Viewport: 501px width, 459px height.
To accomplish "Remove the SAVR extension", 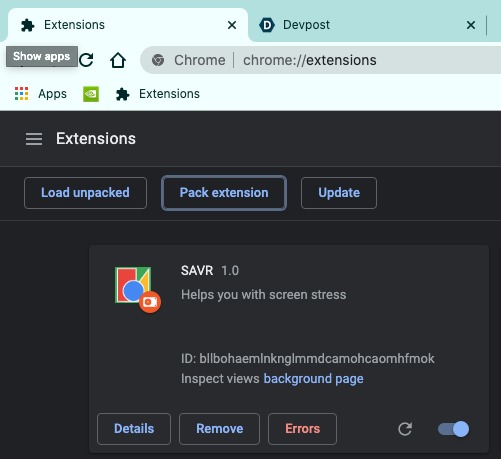I will 219,429.
